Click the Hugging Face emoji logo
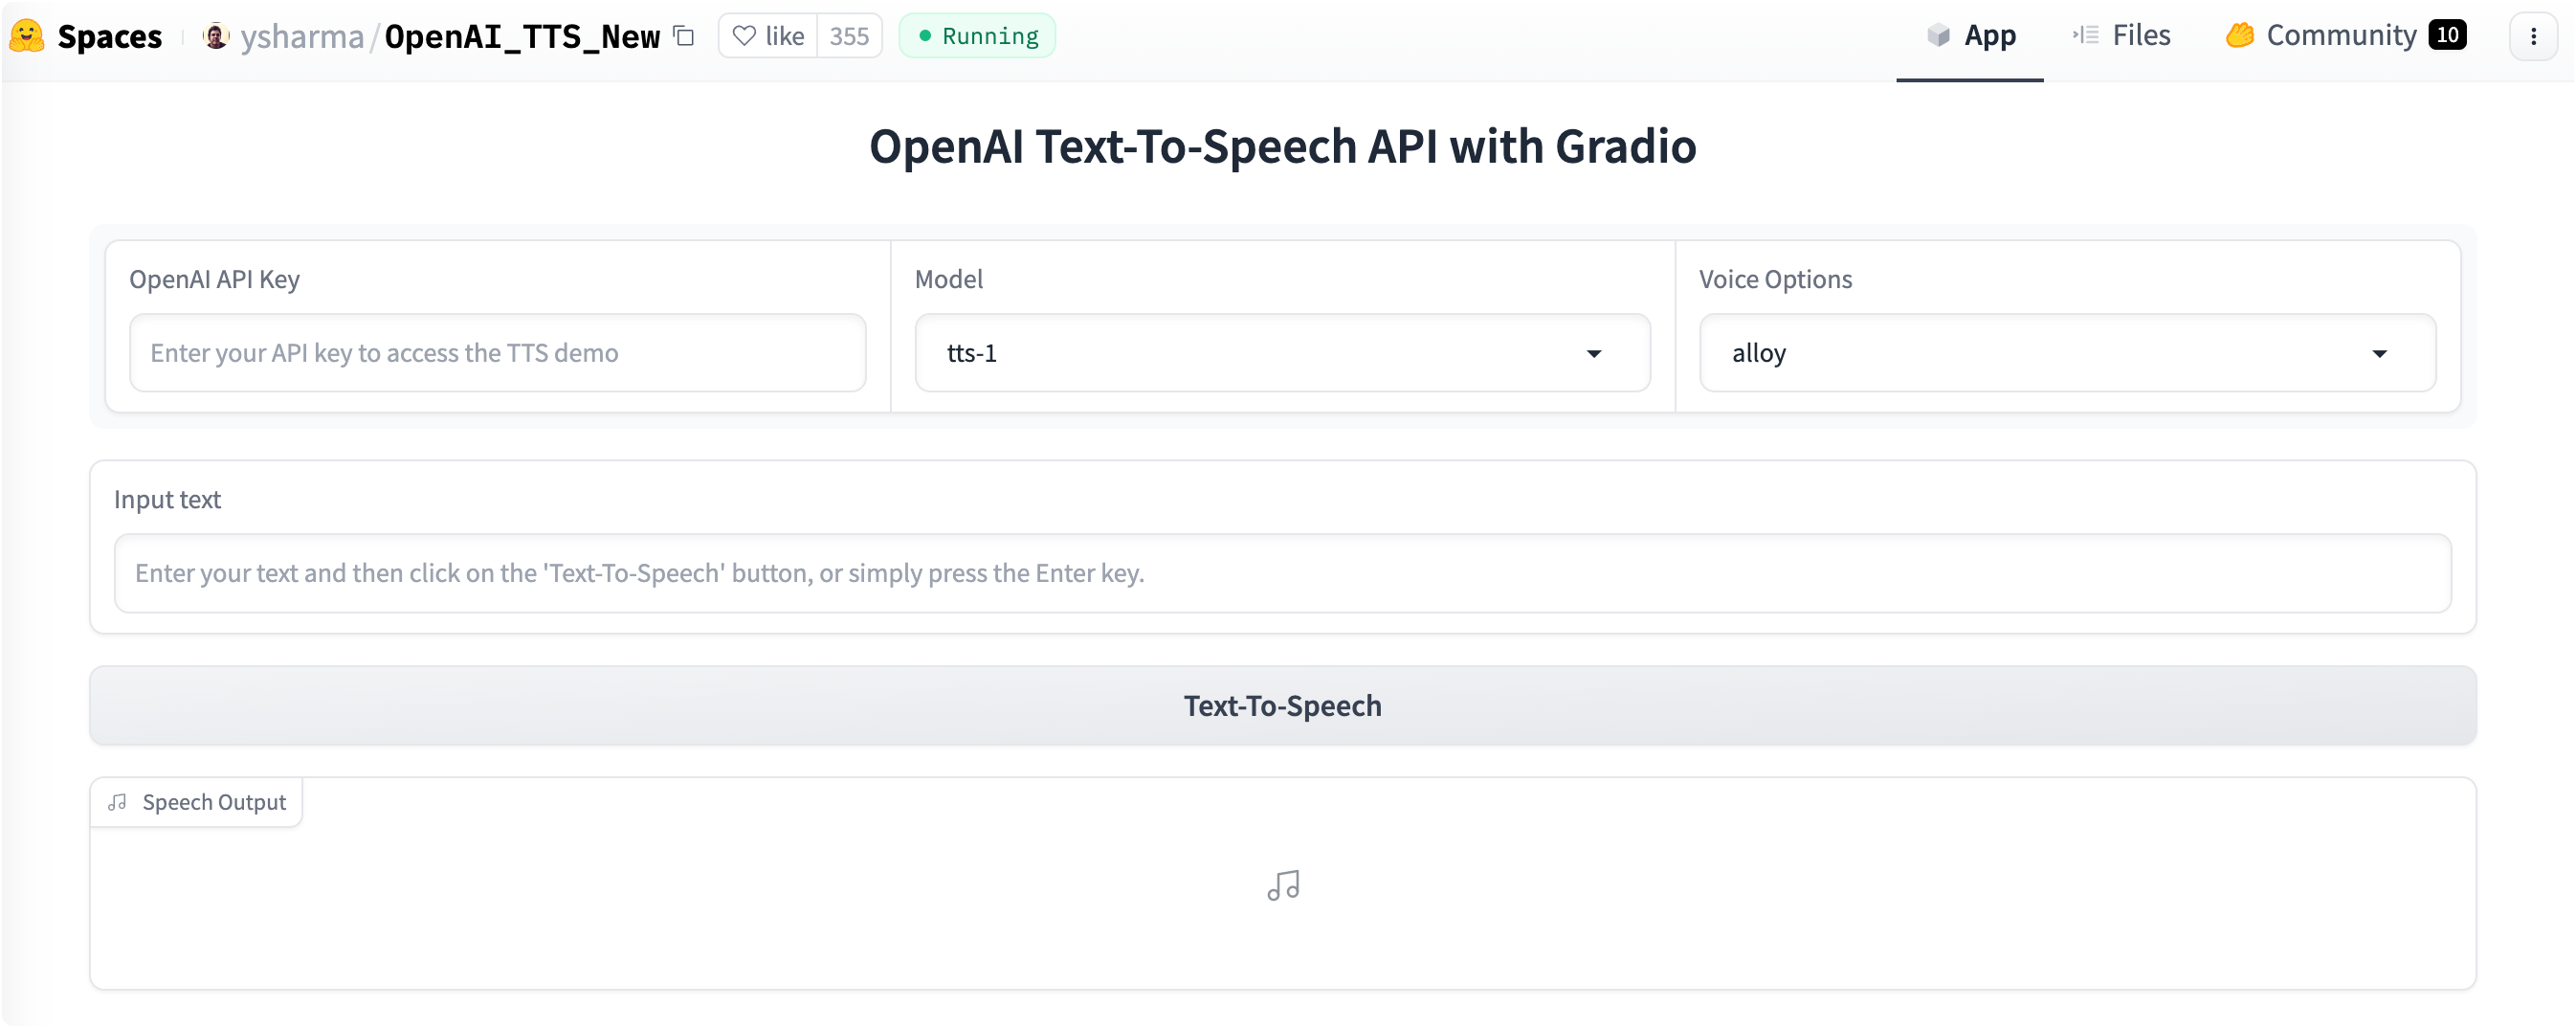2576x1028 pixels. 27,36
